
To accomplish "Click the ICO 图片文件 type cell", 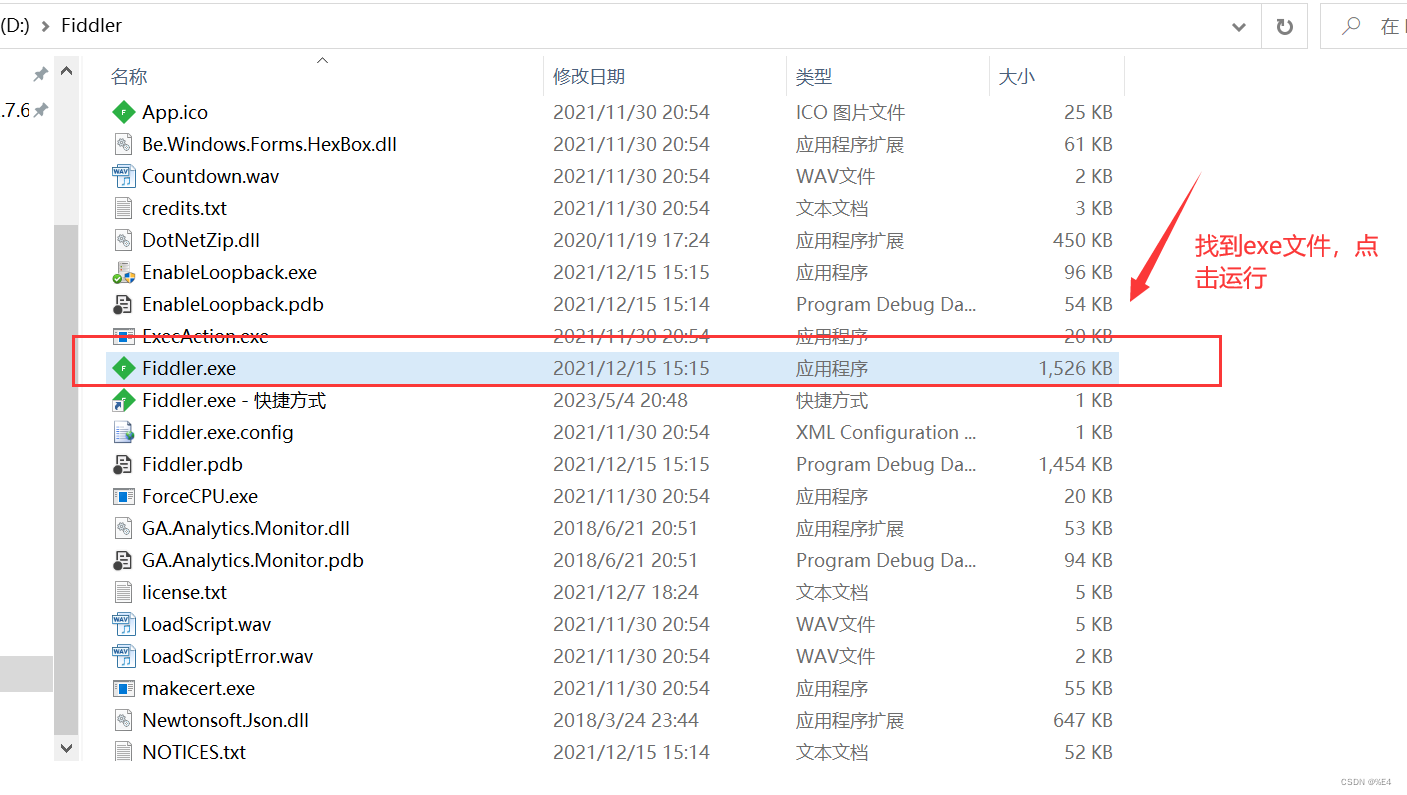I will 850,112.
